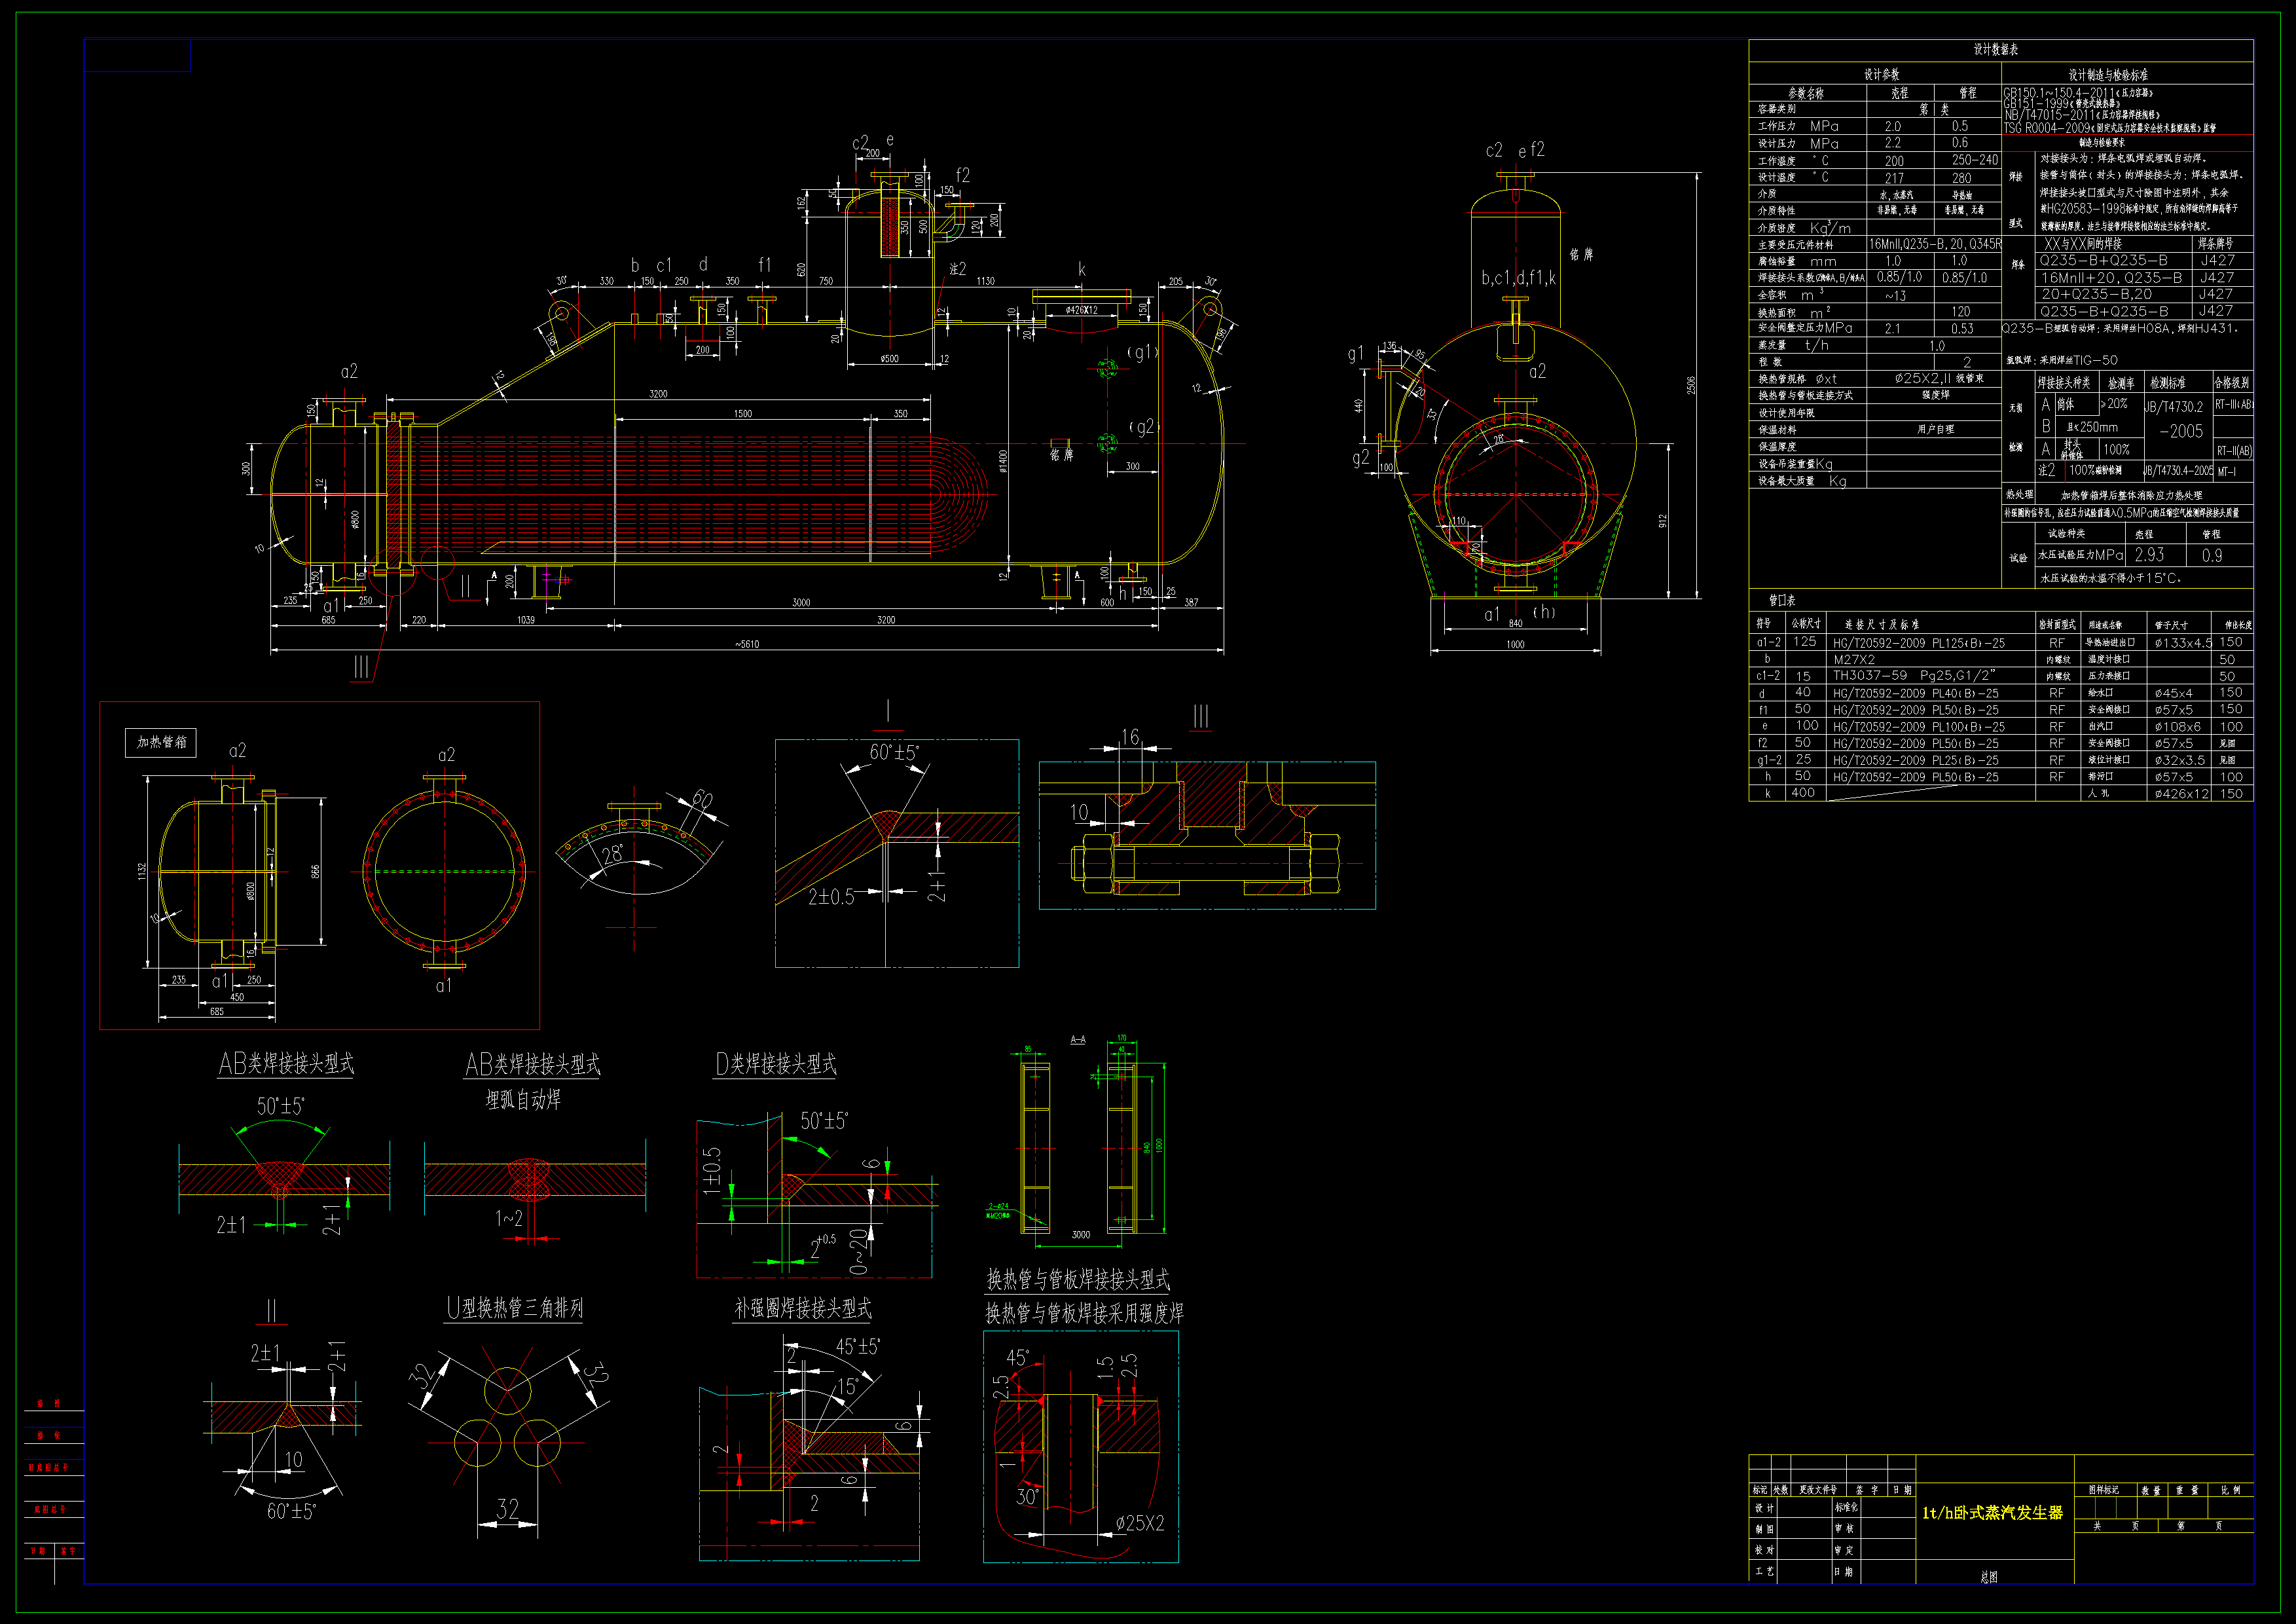Image resolution: width=2296 pixels, height=1624 pixels.
Task: Click the '埋弧自动焊' subtitle
Action: [x=523, y=1100]
